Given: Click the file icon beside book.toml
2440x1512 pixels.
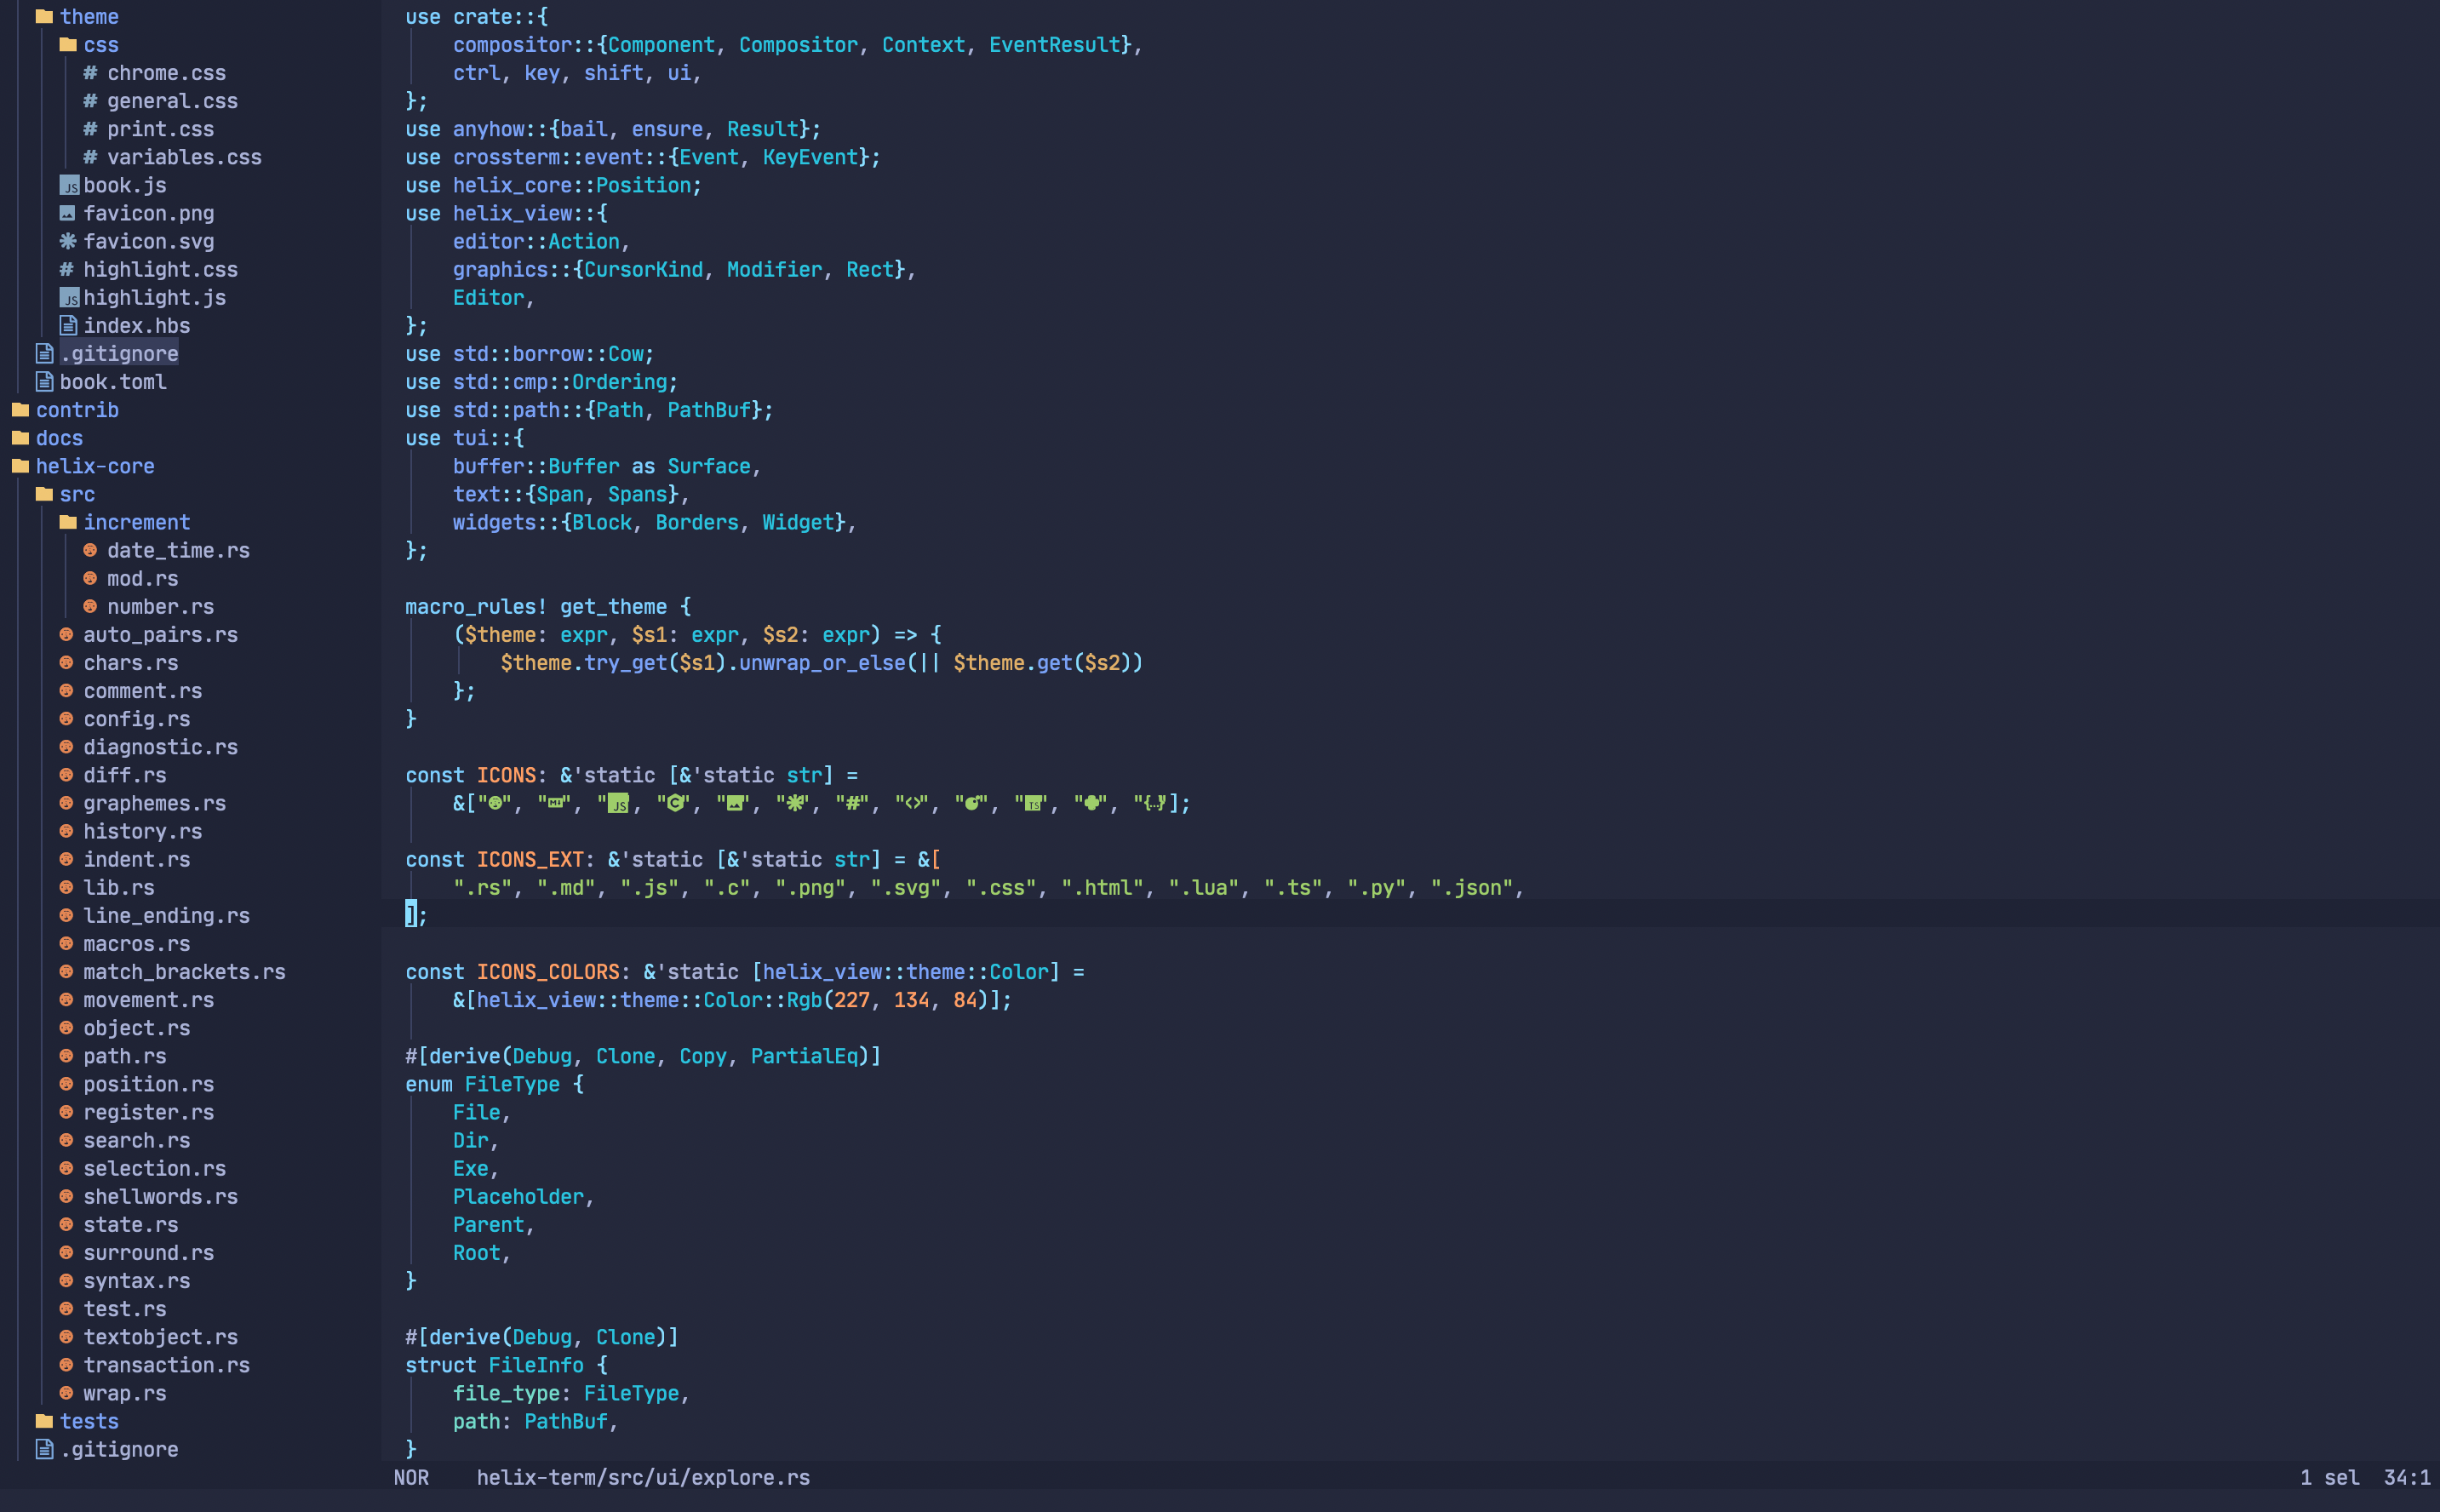Looking at the screenshot, I should pos(44,382).
